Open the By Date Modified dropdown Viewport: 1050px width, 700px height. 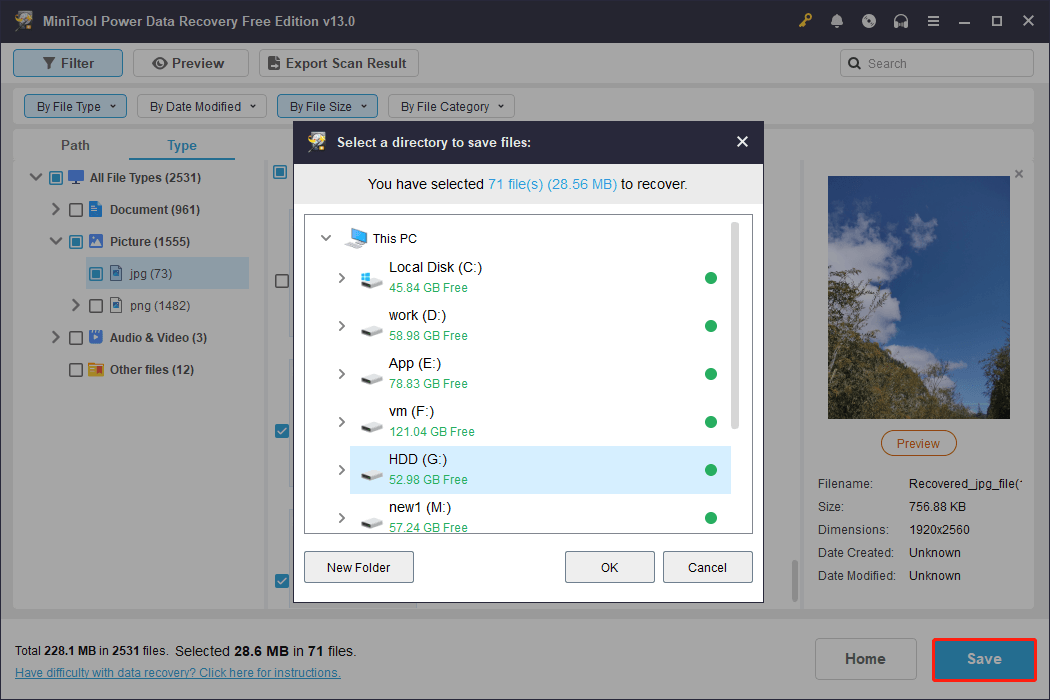coord(202,107)
